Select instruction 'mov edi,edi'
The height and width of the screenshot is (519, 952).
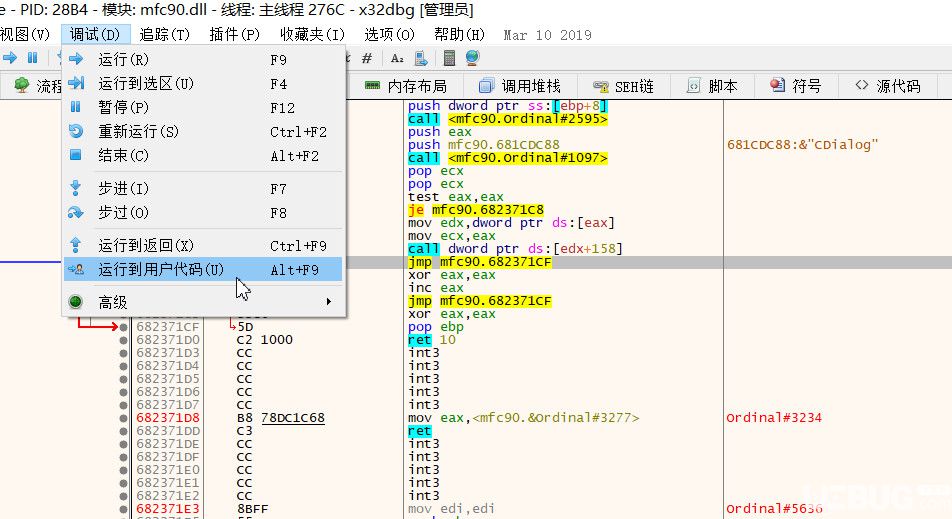451,509
